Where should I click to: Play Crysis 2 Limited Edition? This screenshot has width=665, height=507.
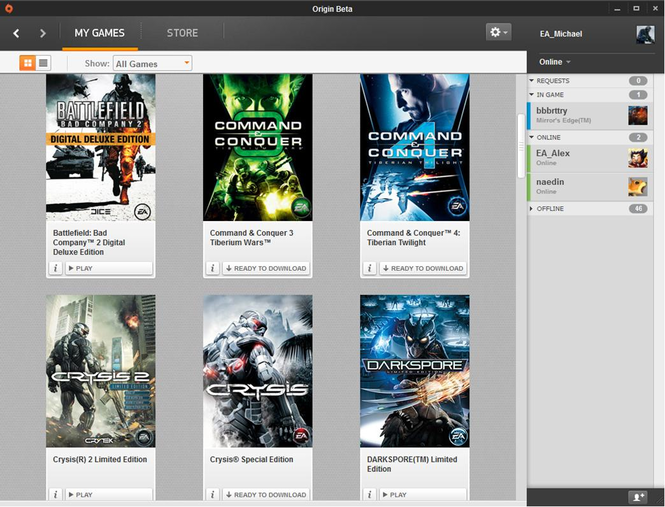109,494
